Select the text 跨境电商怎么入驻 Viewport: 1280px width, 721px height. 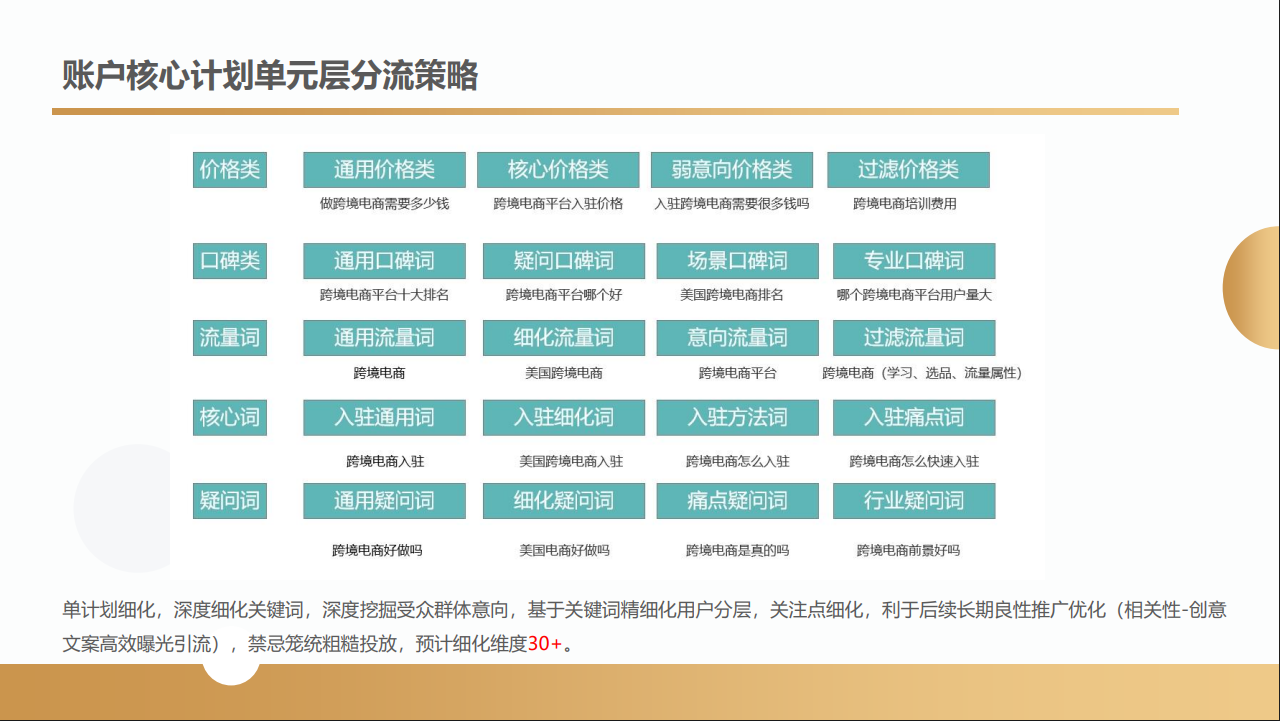(737, 461)
